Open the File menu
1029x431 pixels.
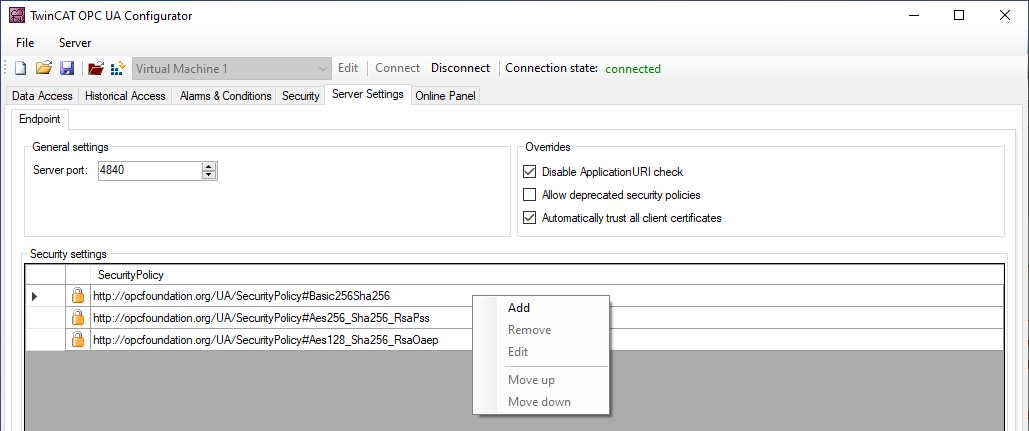(x=25, y=43)
